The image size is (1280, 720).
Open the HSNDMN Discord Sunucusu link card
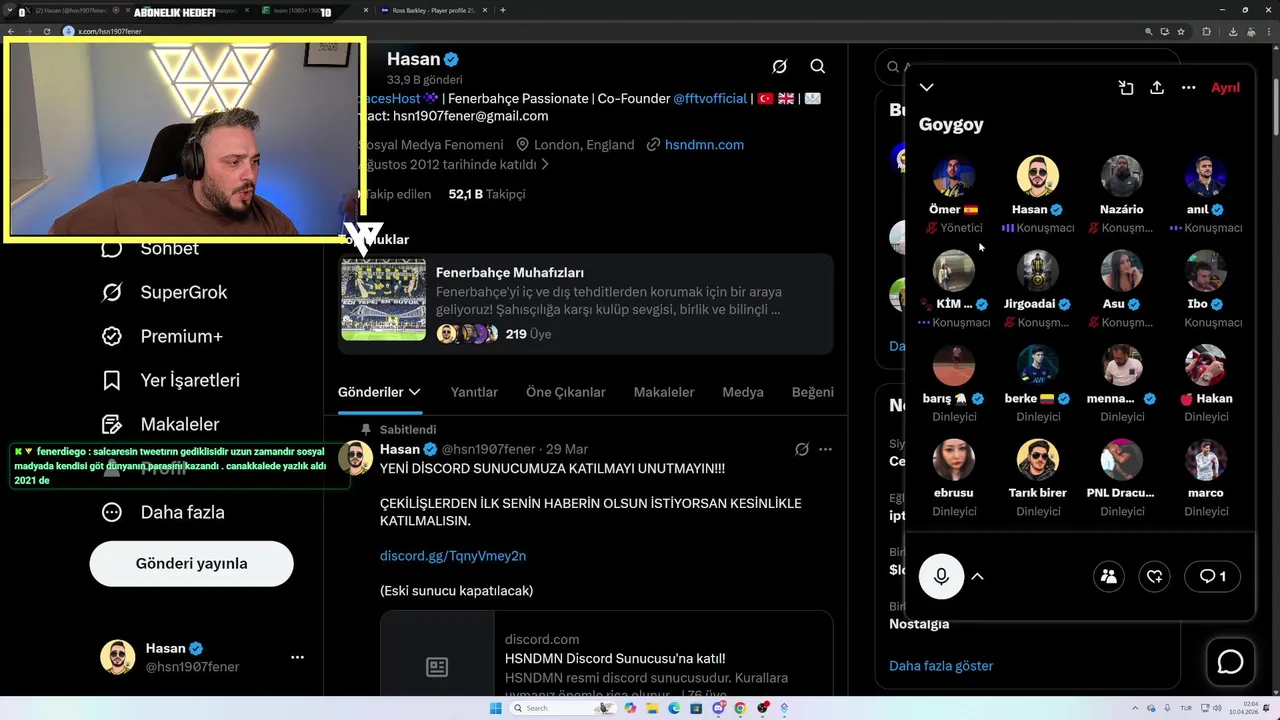point(606,654)
